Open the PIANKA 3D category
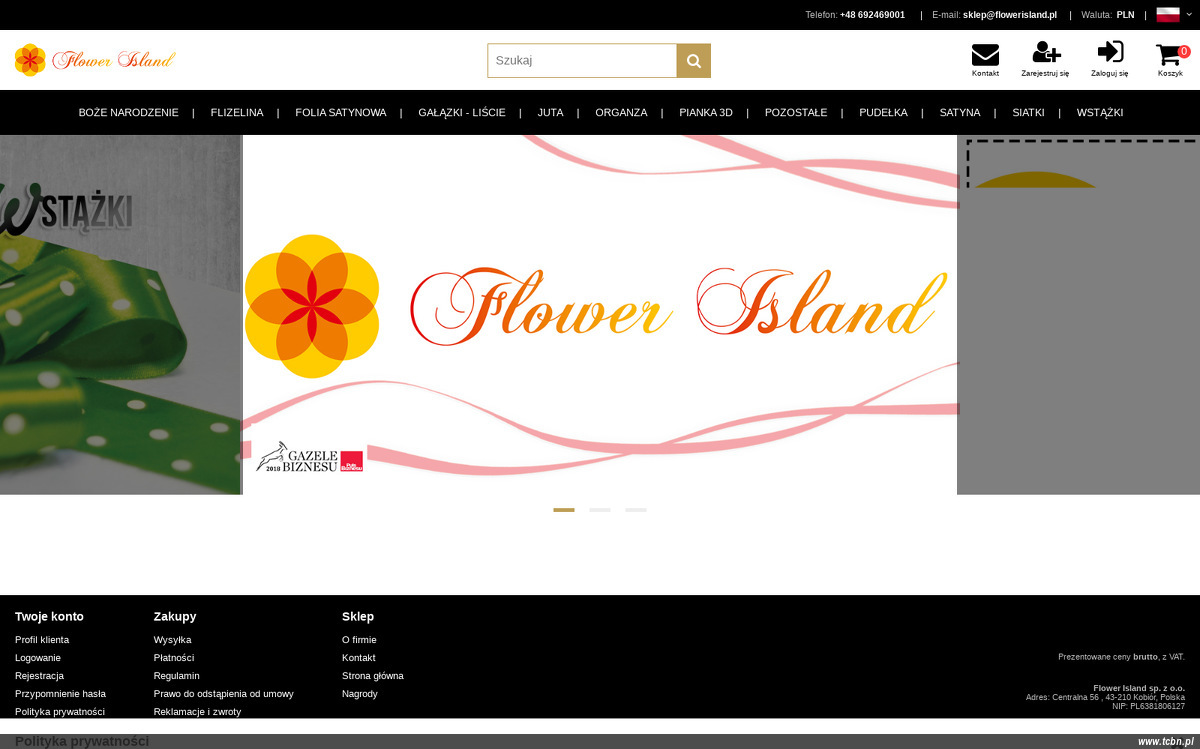 click(x=706, y=113)
